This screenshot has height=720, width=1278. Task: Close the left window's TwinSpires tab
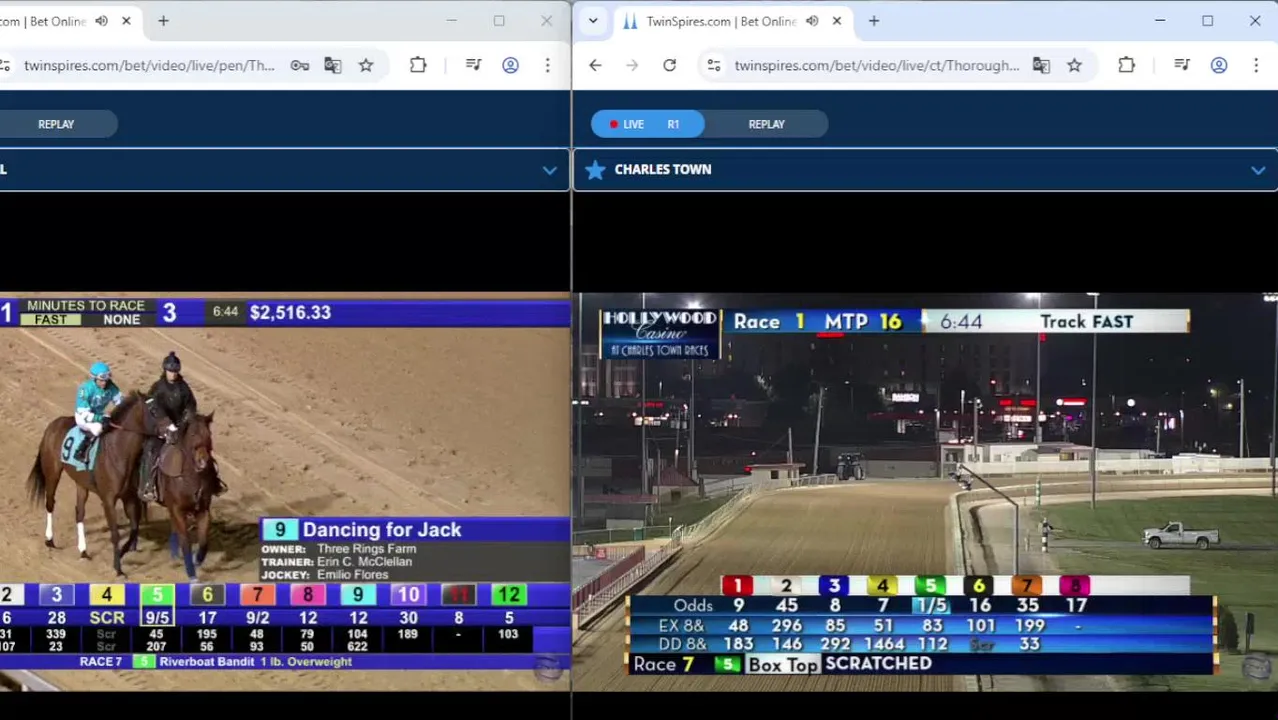[x=126, y=21]
